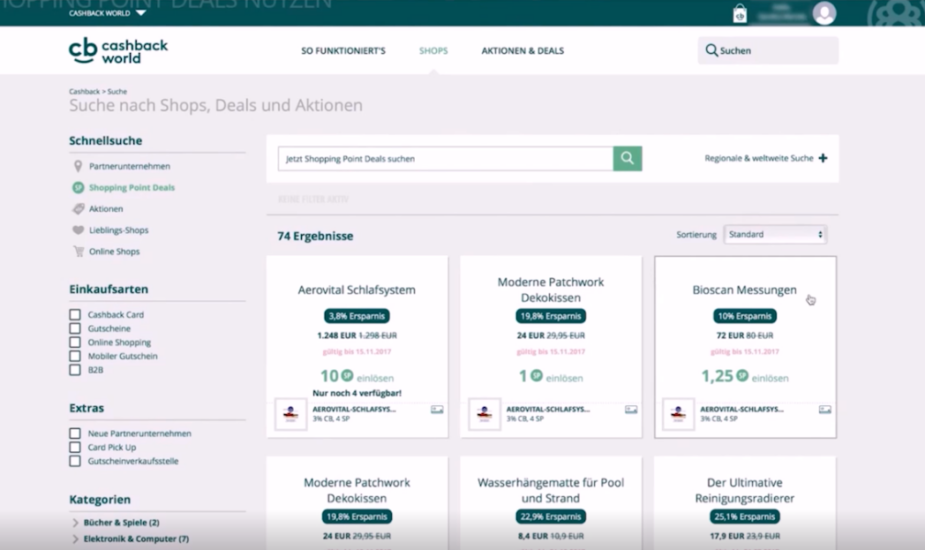Click the Cashback breadcrumb link
The width and height of the screenshot is (925, 550).
pyautogui.click(x=84, y=91)
